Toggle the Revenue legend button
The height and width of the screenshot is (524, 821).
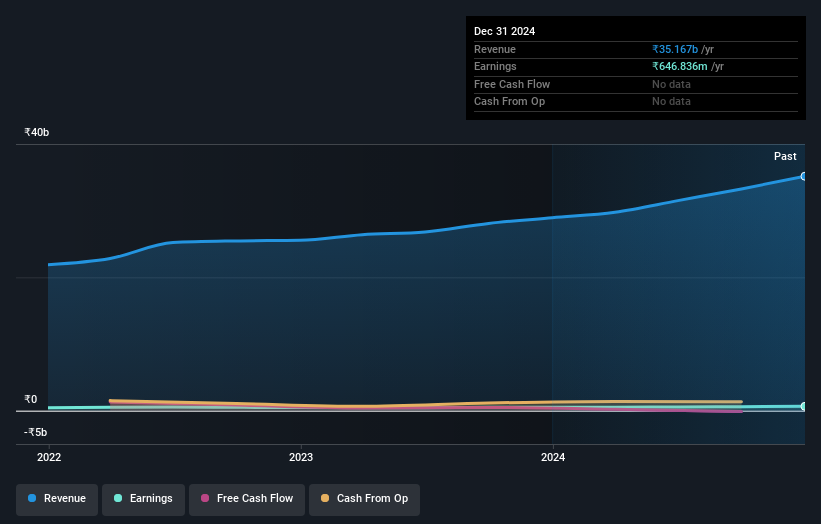[57, 499]
